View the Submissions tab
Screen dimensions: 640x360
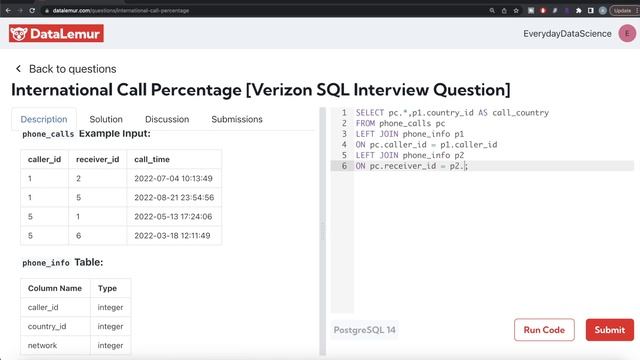[237, 119]
